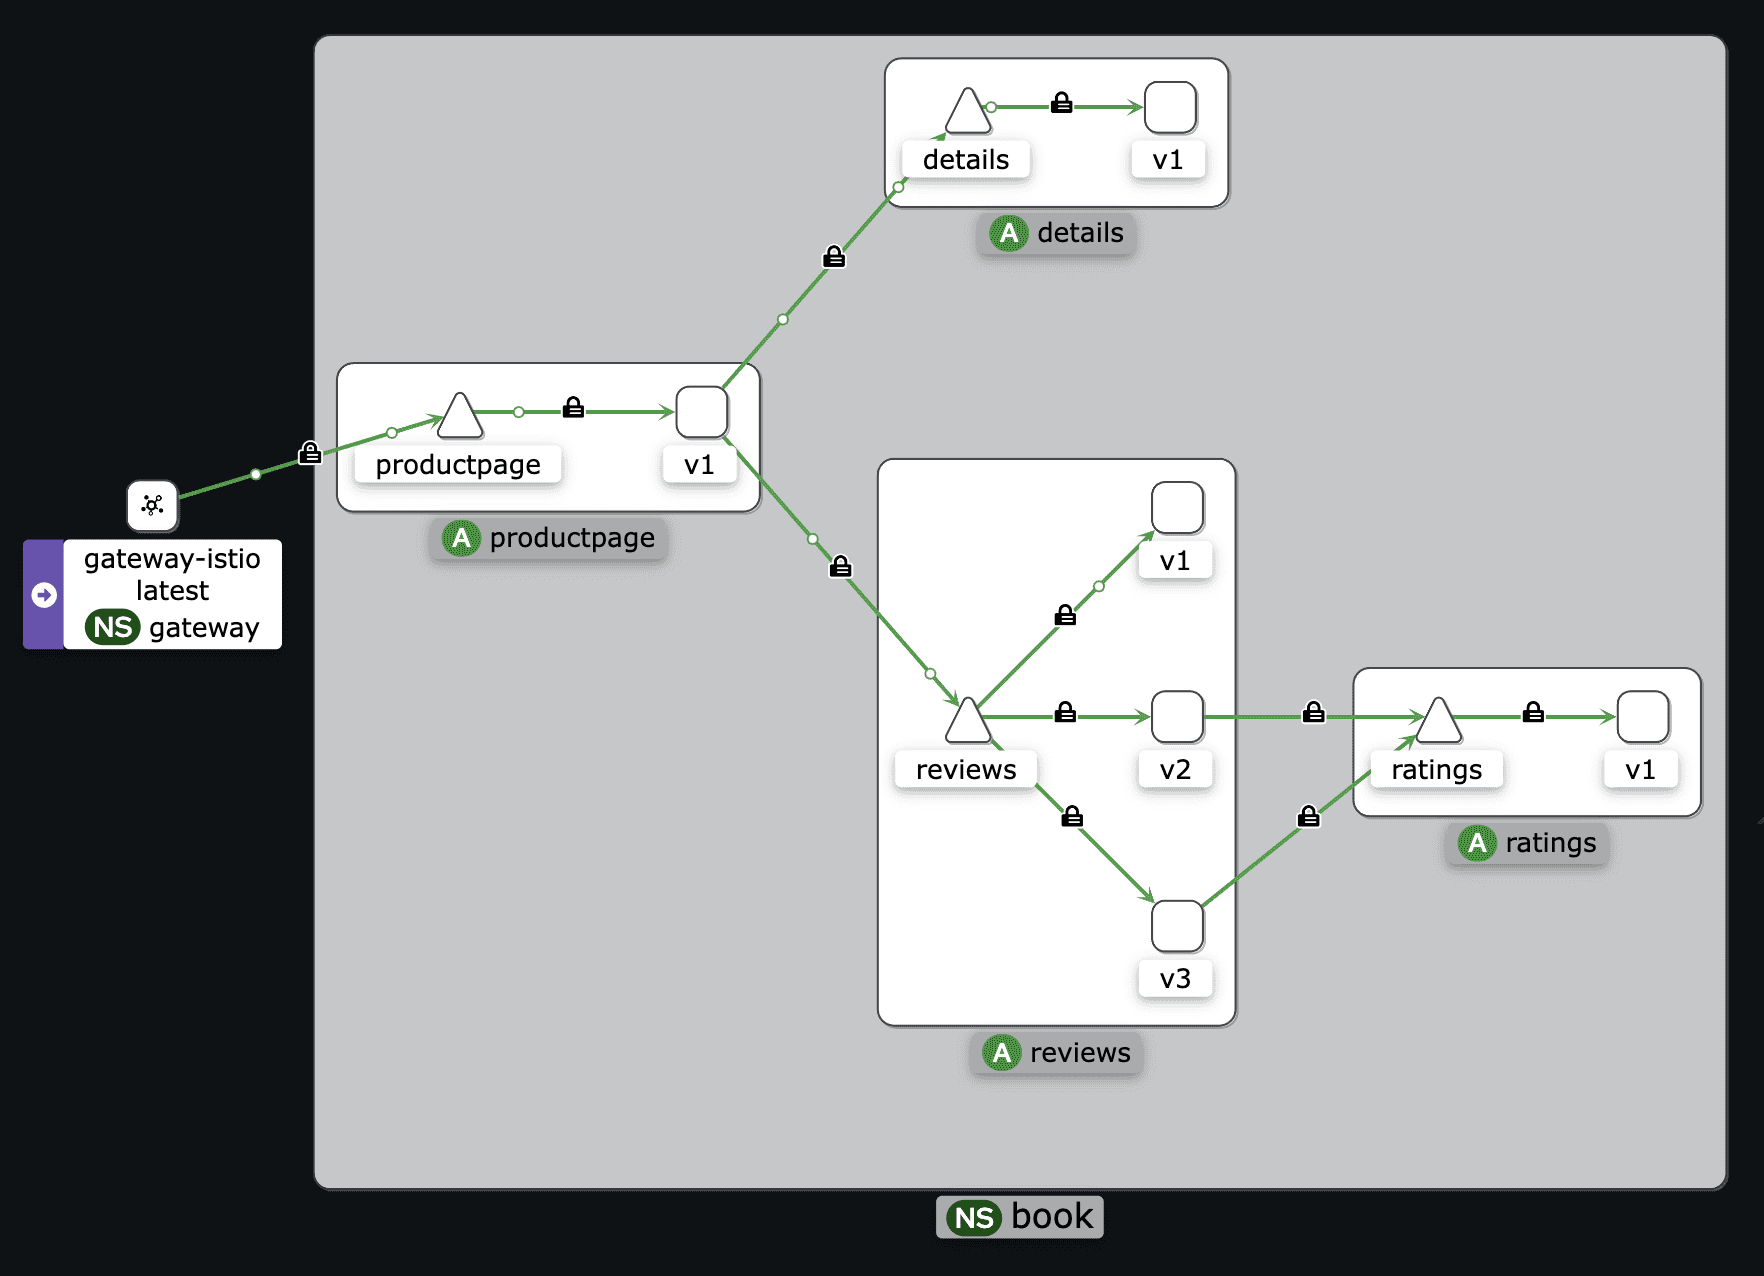Click the v2 label in reviews box
The image size is (1764, 1276).
(1175, 770)
